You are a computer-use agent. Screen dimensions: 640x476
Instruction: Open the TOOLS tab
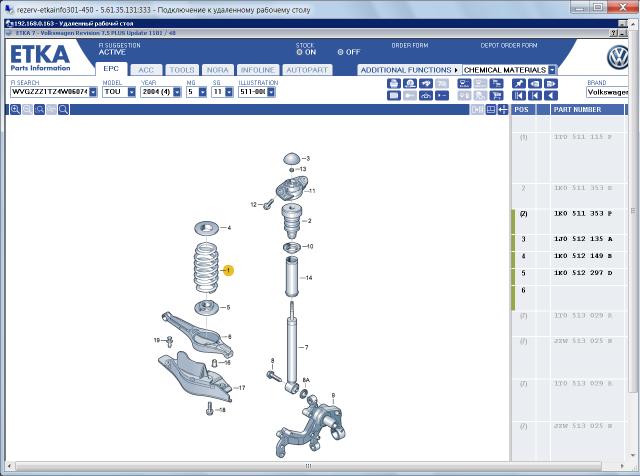tap(182, 70)
